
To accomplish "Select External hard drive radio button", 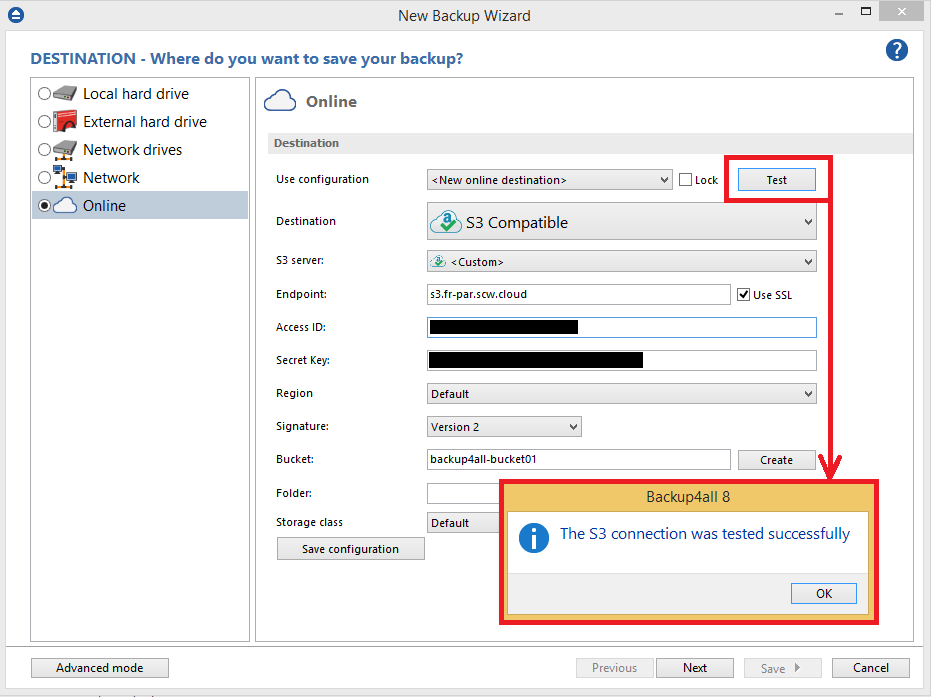I will pos(44,122).
